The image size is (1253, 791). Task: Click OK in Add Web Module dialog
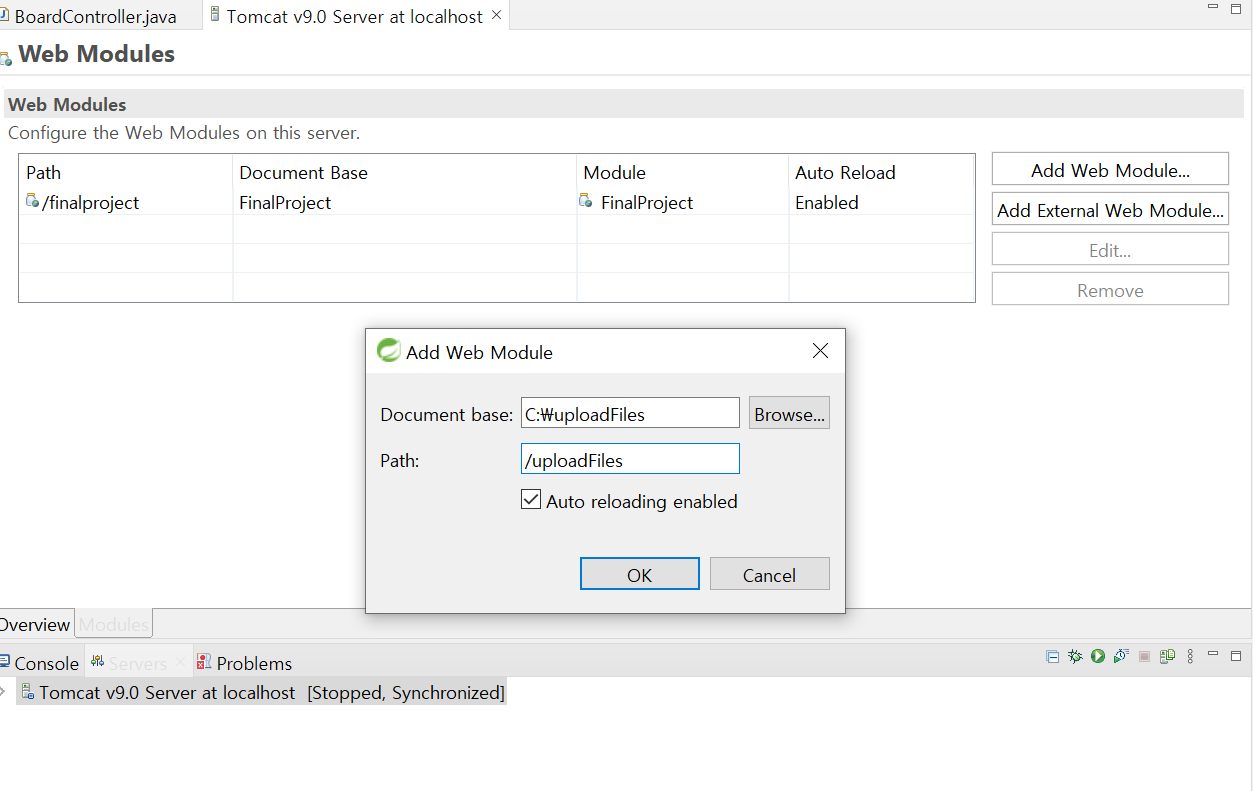click(640, 574)
